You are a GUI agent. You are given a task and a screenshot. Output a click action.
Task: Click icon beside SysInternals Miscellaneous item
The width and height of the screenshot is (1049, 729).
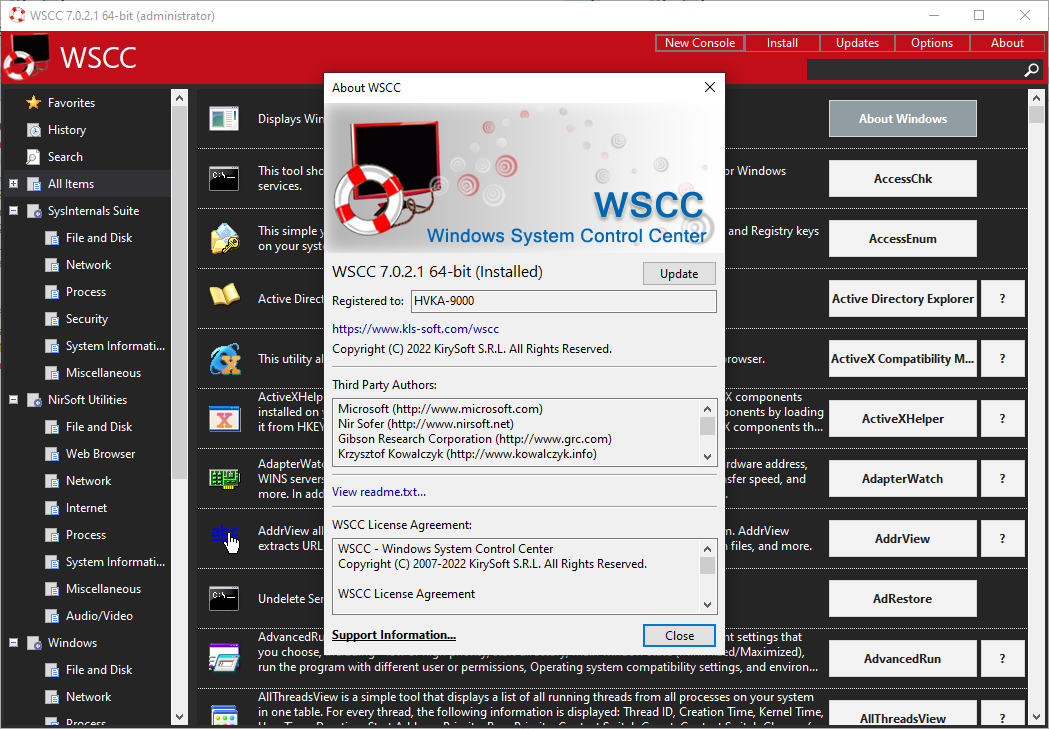pyautogui.click(x=52, y=373)
